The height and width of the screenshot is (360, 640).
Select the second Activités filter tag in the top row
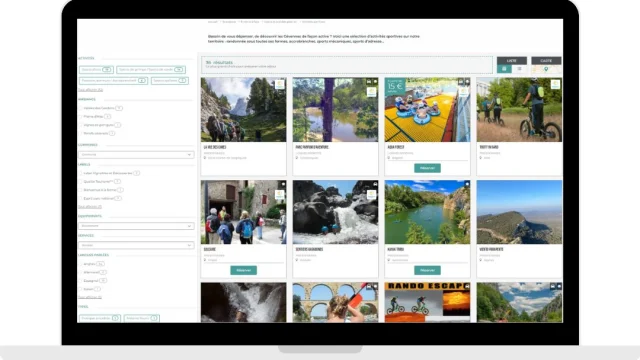151,70
